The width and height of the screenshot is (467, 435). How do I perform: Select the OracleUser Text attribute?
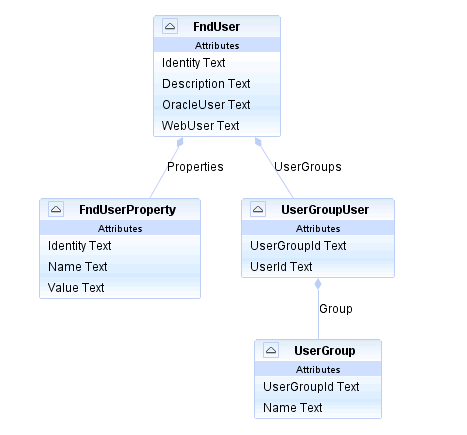tap(217, 105)
